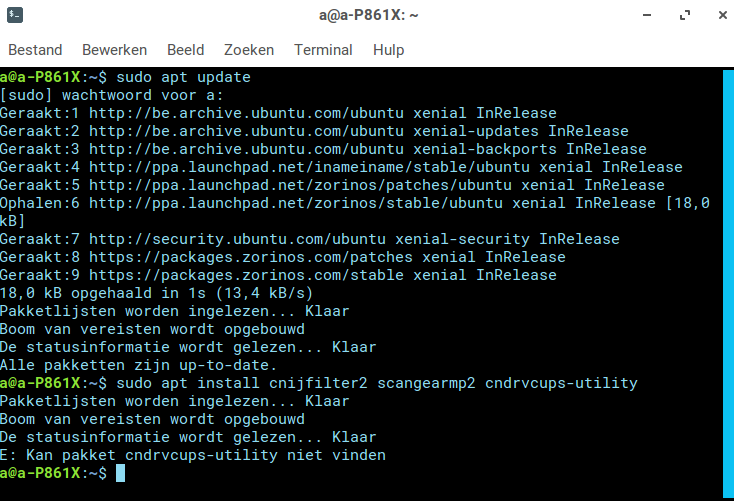Click the blinking cursor at the last prompt
734x501 pixels.
120,473
